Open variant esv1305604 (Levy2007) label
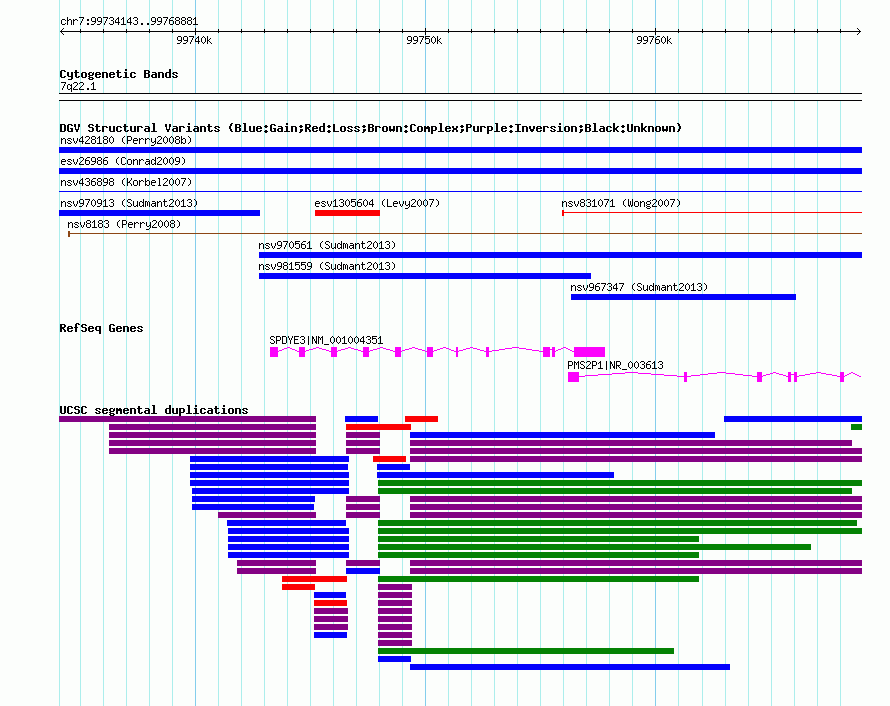Screen dimensions: 890x706 tap(377, 203)
